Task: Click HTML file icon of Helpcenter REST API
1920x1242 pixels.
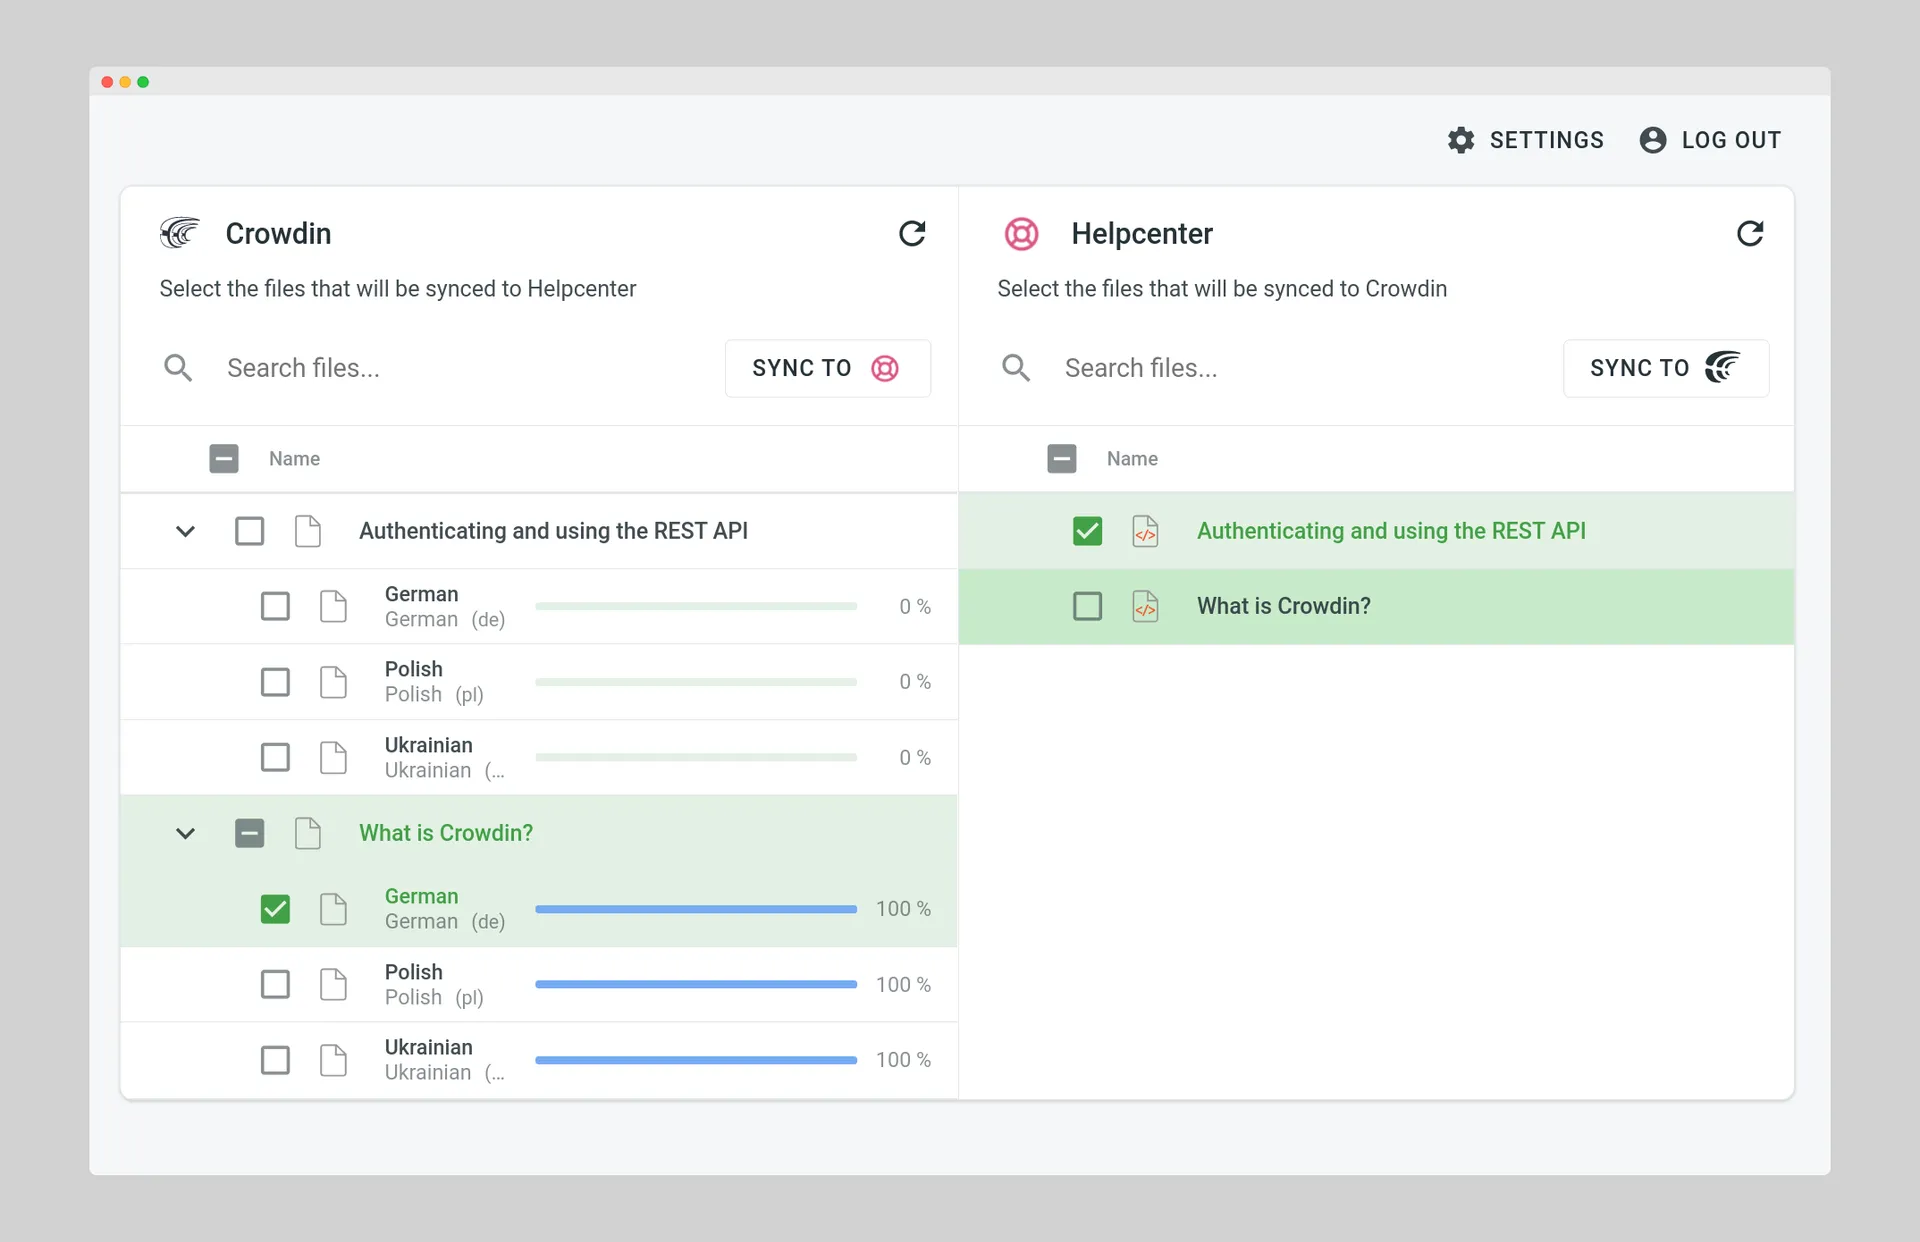Action: [x=1146, y=531]
